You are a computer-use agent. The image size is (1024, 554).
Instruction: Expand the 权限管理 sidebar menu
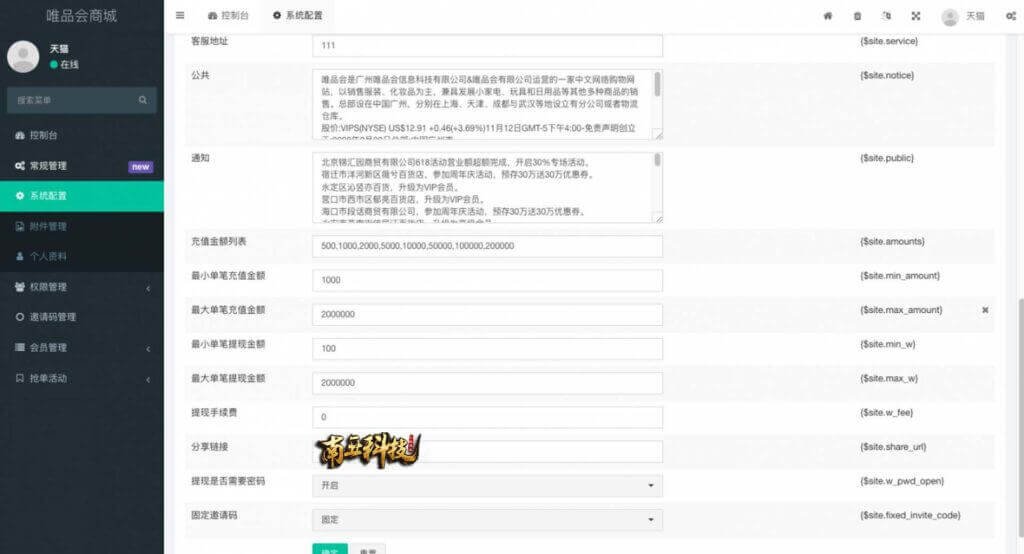[x=80, y=287]
